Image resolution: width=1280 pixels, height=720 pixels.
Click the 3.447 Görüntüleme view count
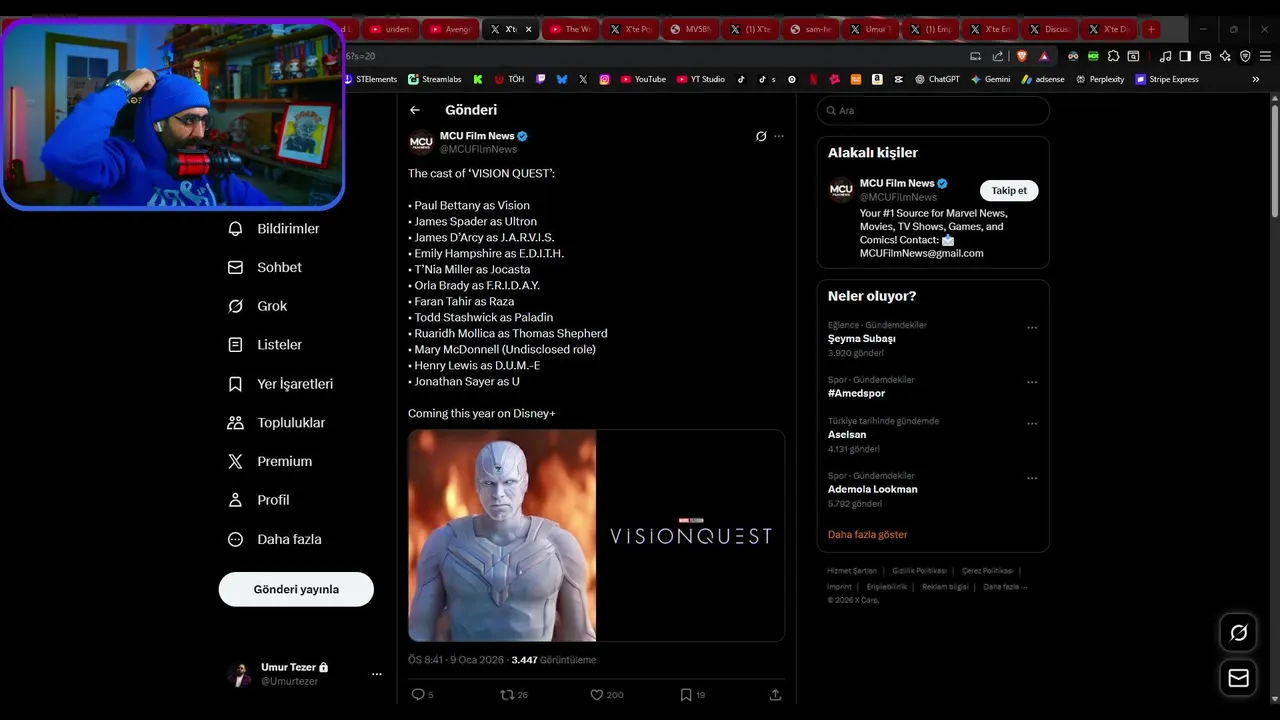(553, 660)
